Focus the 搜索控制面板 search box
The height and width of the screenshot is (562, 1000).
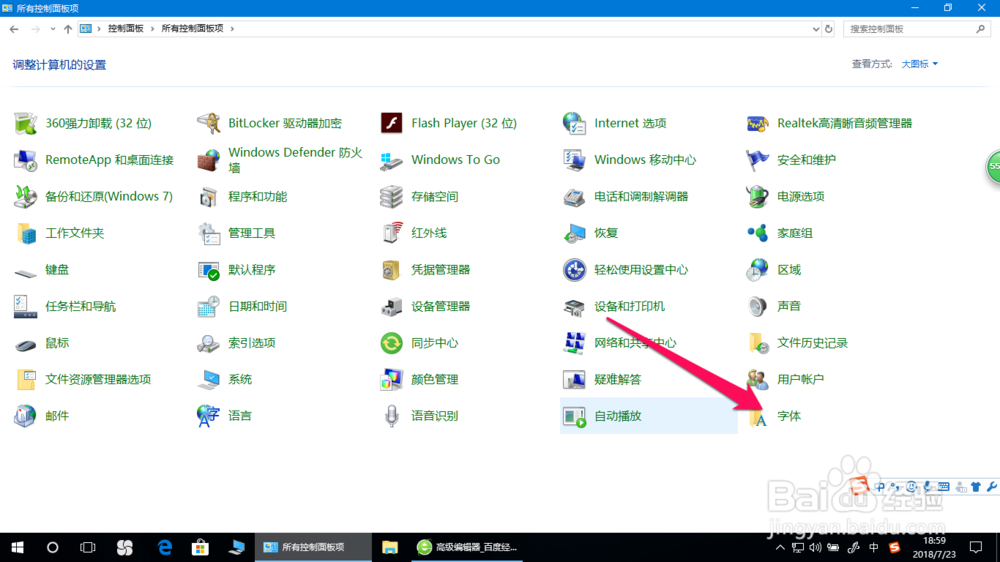point(916,29)
